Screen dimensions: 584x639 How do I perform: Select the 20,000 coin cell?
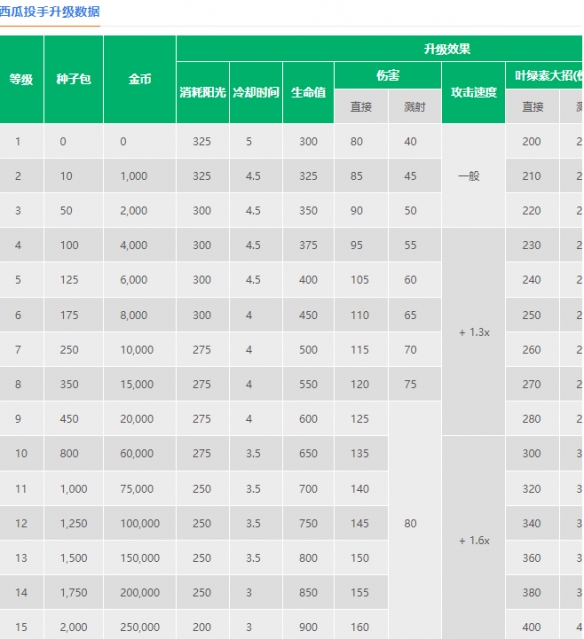tap(140, 419)
